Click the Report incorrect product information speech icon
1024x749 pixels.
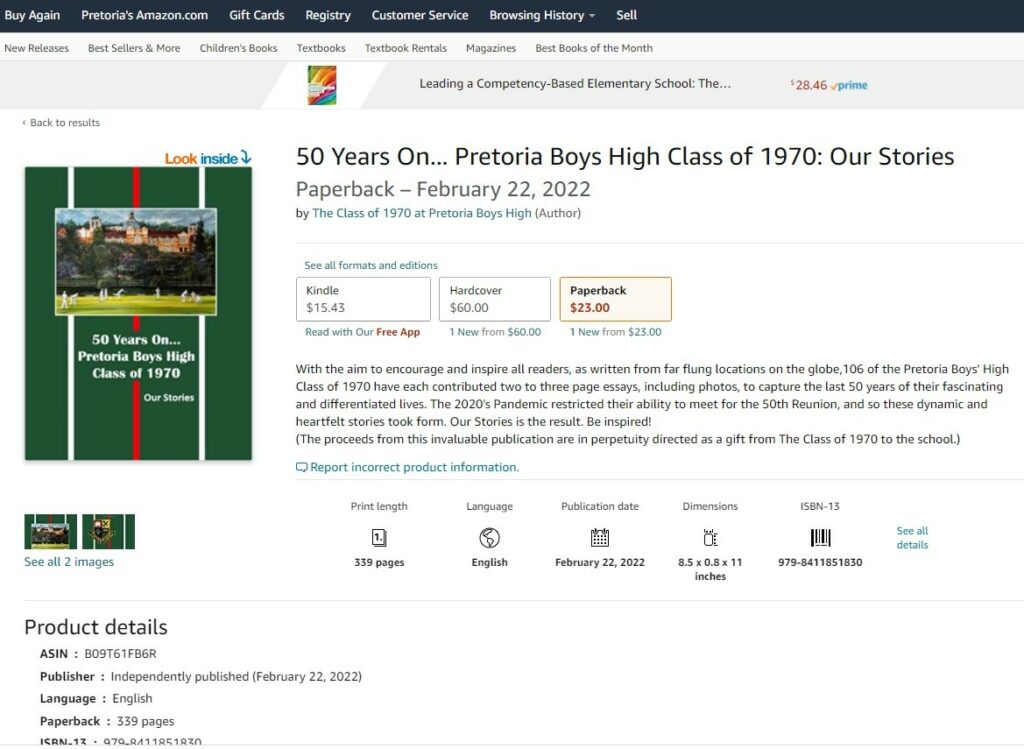(301, 467)
